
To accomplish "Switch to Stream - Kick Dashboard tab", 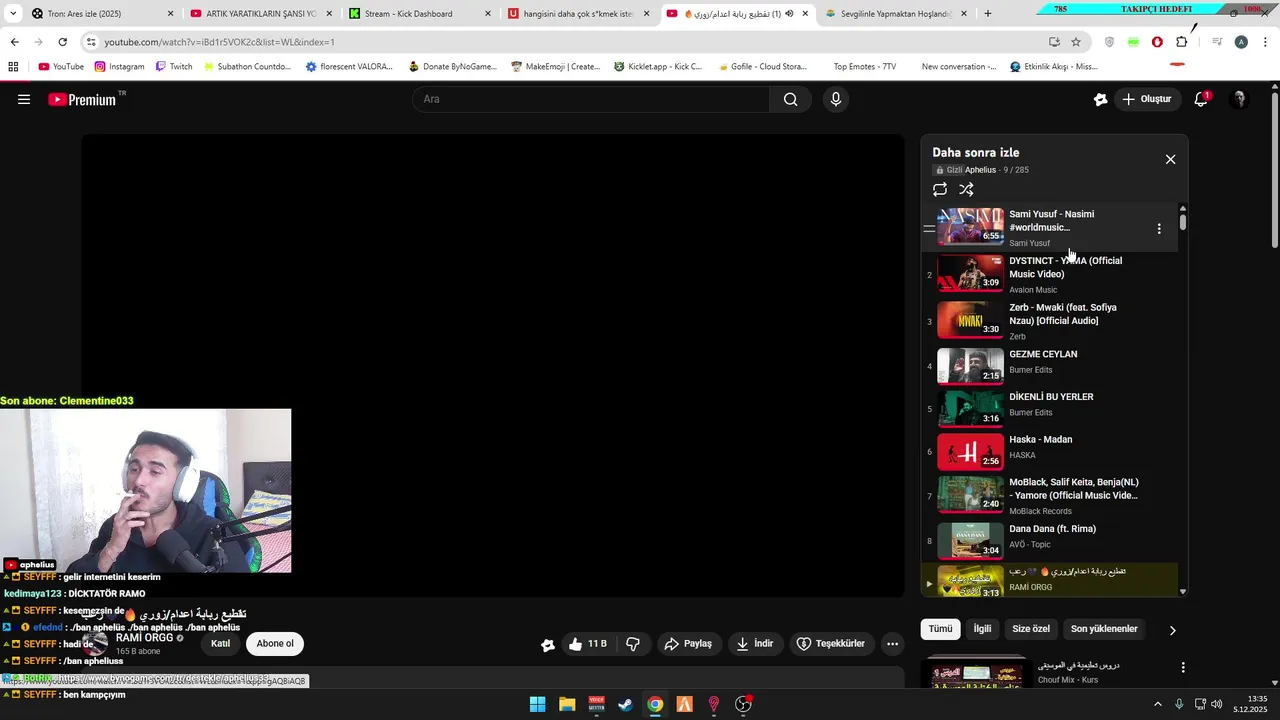I will click(420, 13).
